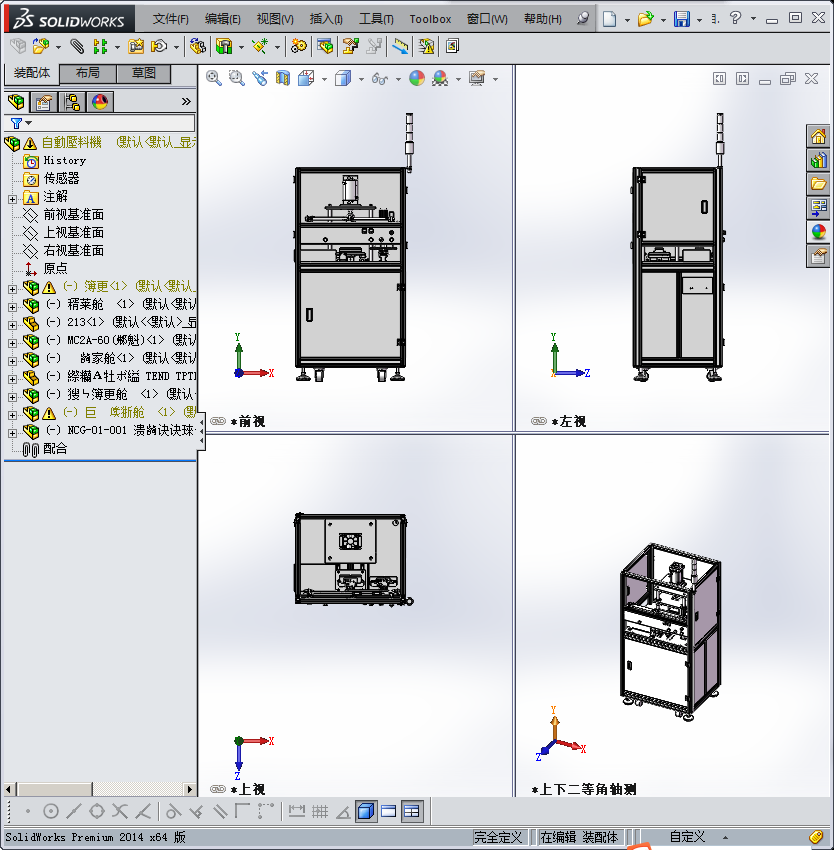The image size is (834, 850).
Task: Switch to the 布局 tab
Action: [87, 73]
